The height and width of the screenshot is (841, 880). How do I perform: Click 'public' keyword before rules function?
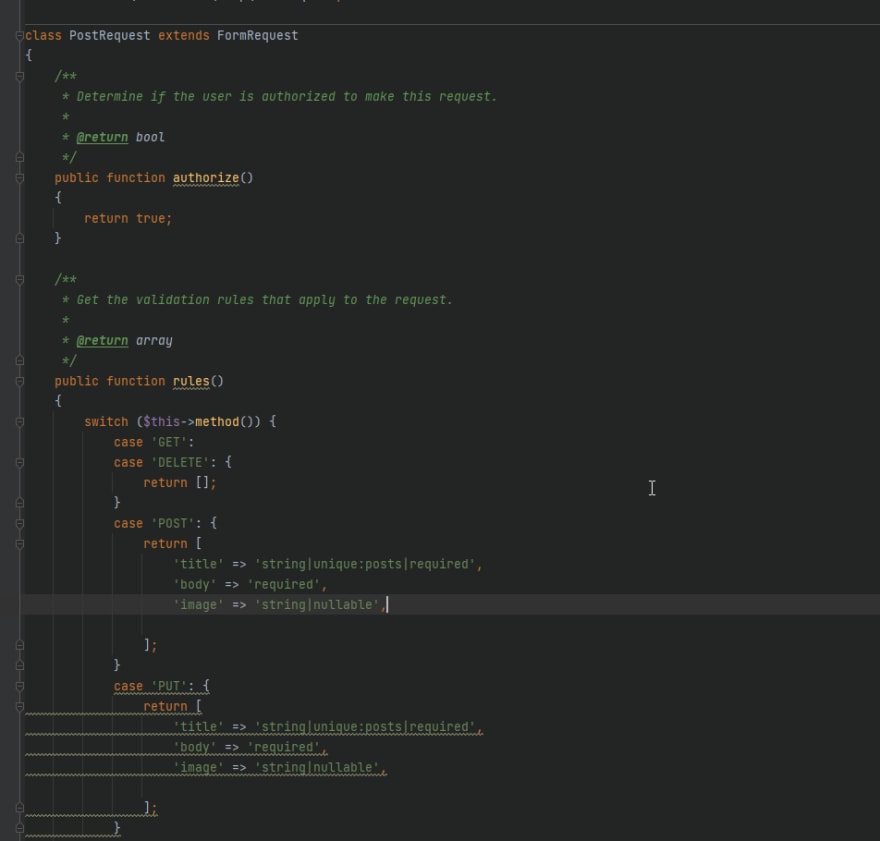pos(76,381)
